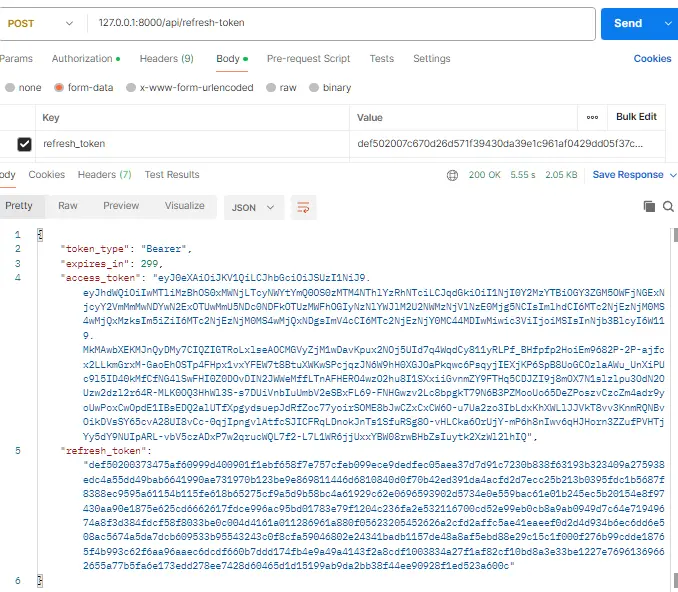Toggle the wrap lines icon
The width and height of the screenshot is (678, 592).
pos(304,208)
